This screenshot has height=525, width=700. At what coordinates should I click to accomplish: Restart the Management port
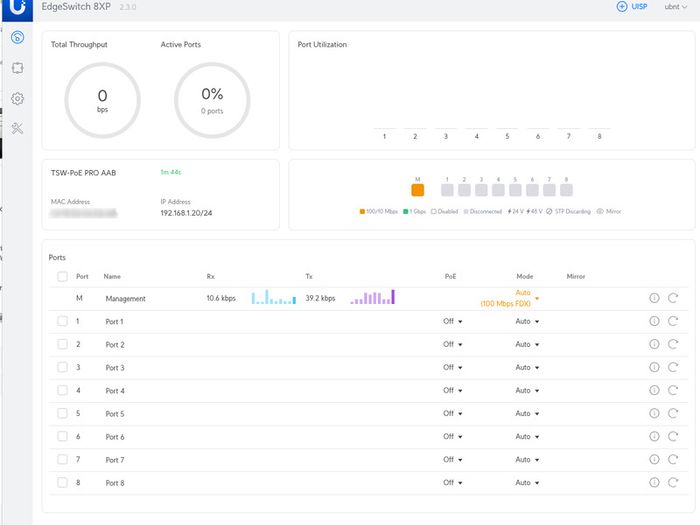point(673,298)
